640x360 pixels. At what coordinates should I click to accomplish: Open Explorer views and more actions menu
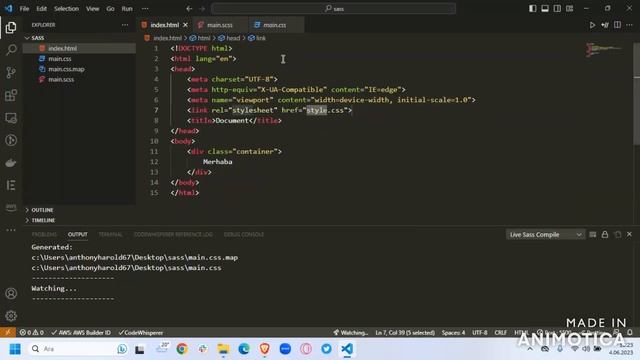click(125, 25)
